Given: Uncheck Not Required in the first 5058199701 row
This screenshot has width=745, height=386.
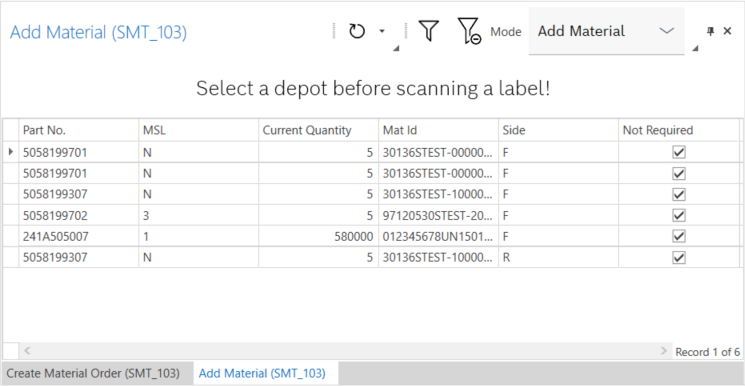Looking at the screenshot, I should [679, 152].
